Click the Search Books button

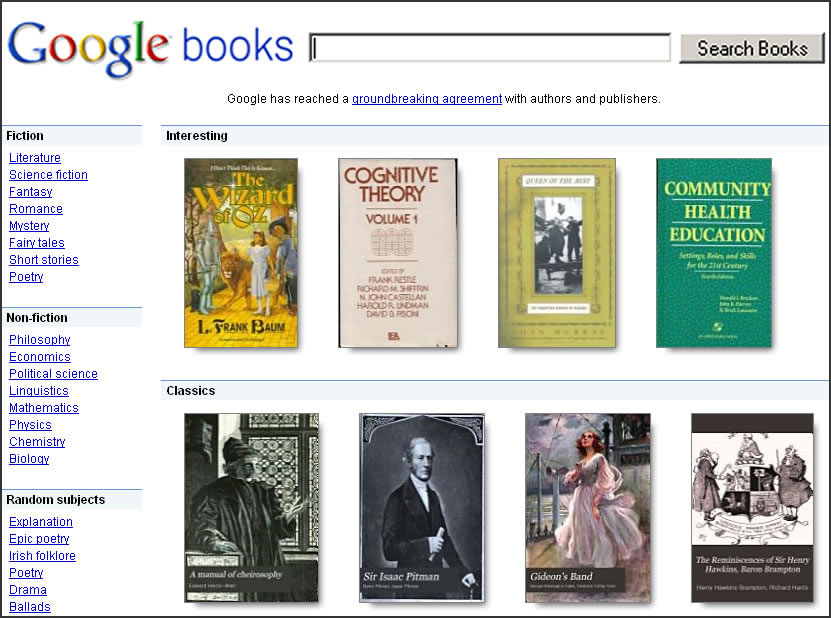(x=751, y=48)
